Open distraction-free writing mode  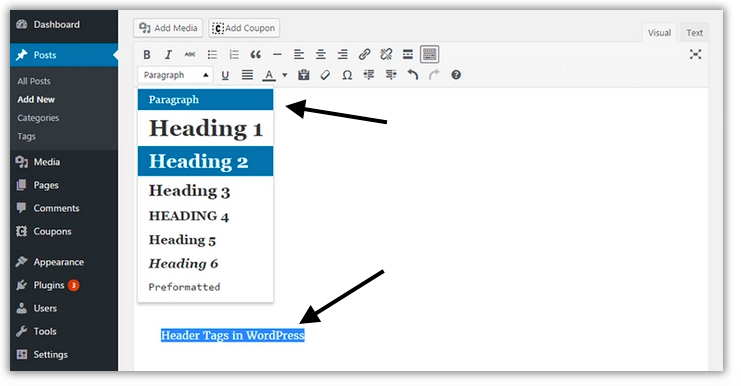(695, 54)
